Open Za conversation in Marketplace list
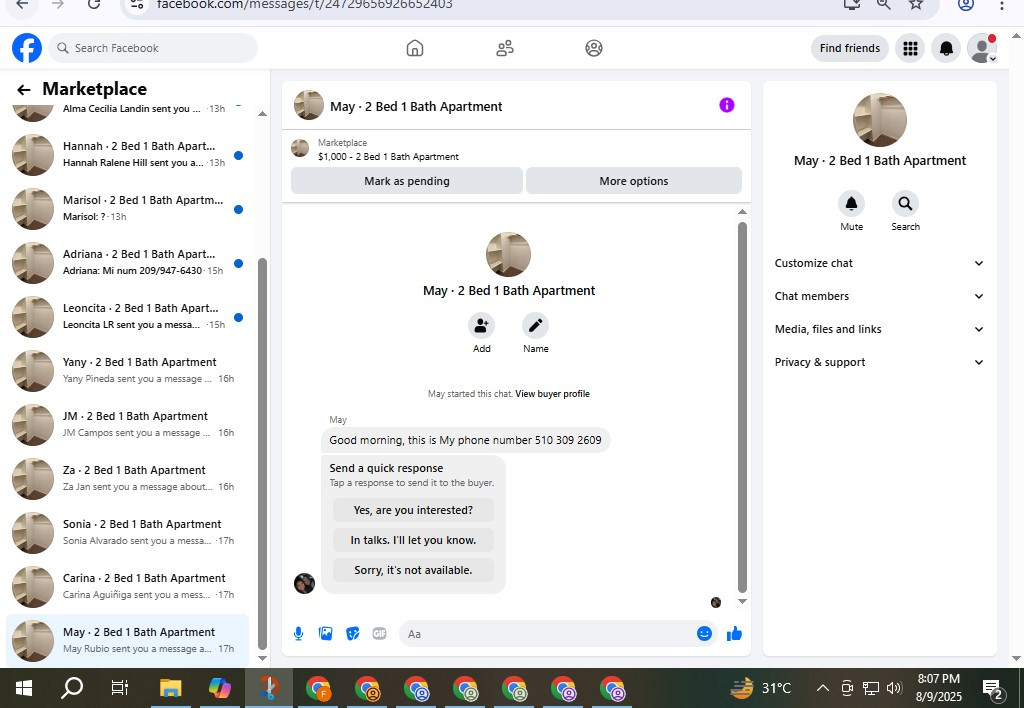This screenshot has width=1024, height=708. (127, 479)
